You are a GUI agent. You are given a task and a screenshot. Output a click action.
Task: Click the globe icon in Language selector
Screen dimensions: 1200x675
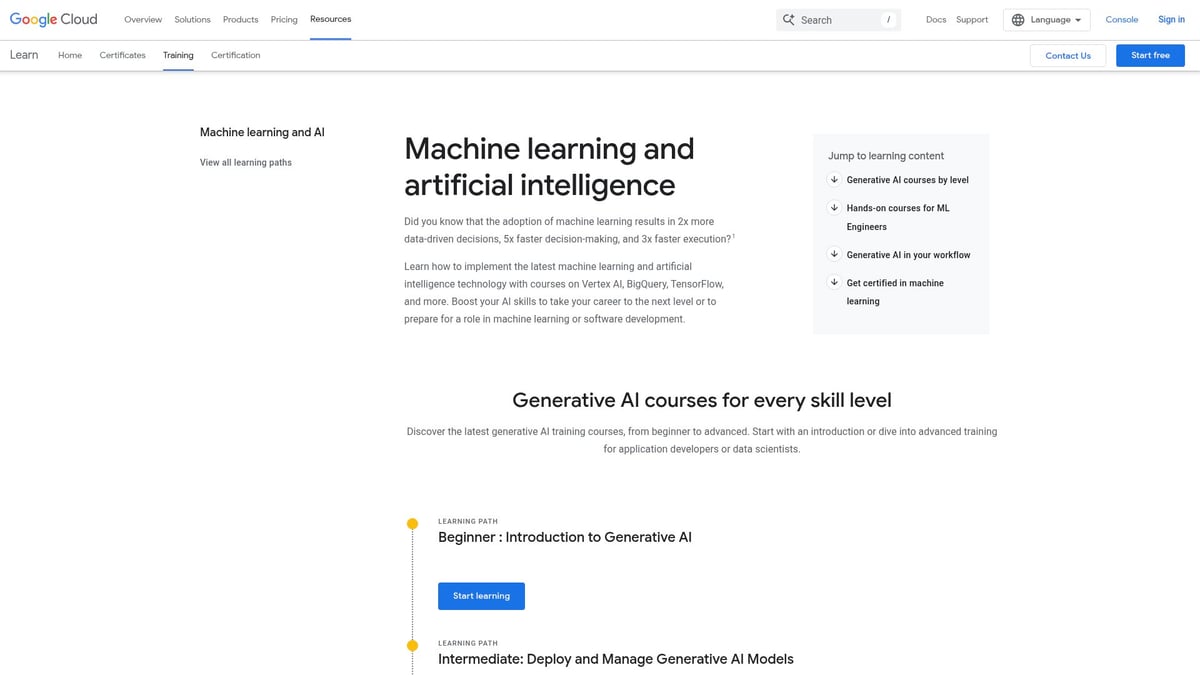pyautogui.click(x=1018, y=20)
